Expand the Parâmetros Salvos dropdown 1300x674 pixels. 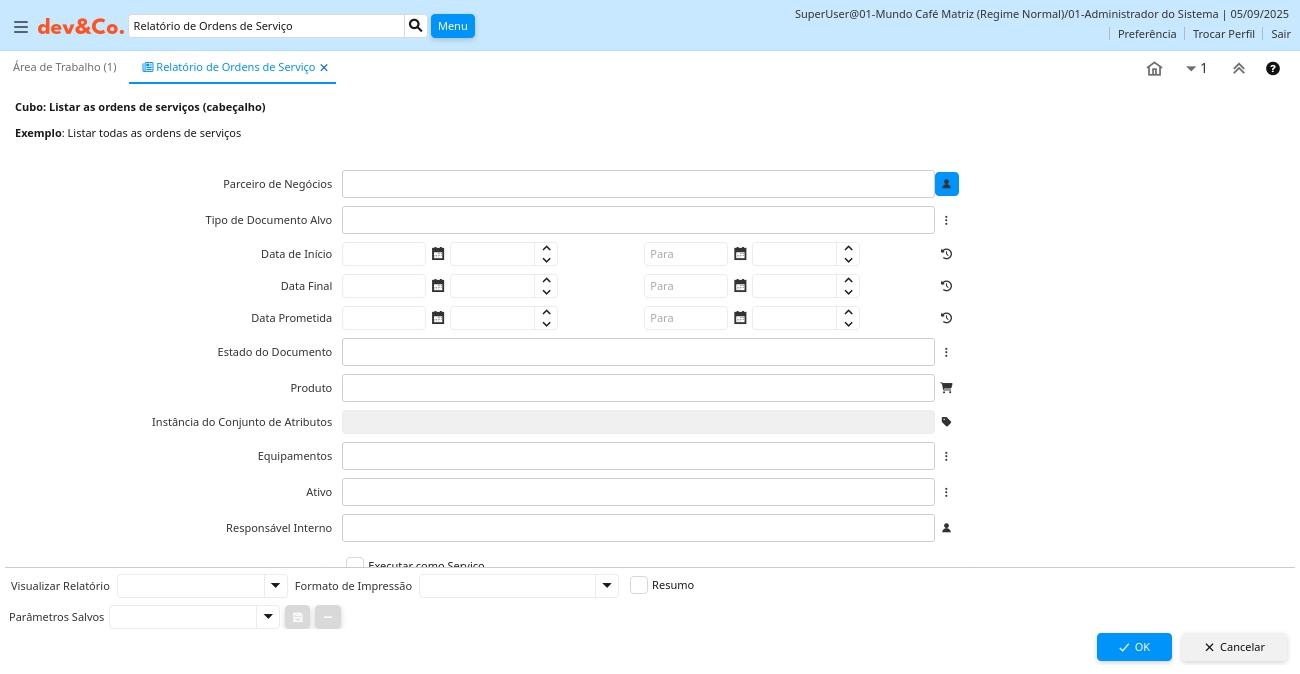[x=268, y=617]
